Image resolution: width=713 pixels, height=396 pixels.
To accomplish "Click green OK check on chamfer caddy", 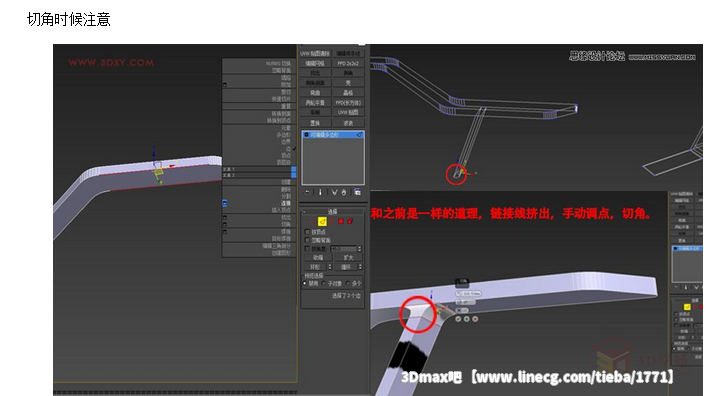I will point(458,319).
